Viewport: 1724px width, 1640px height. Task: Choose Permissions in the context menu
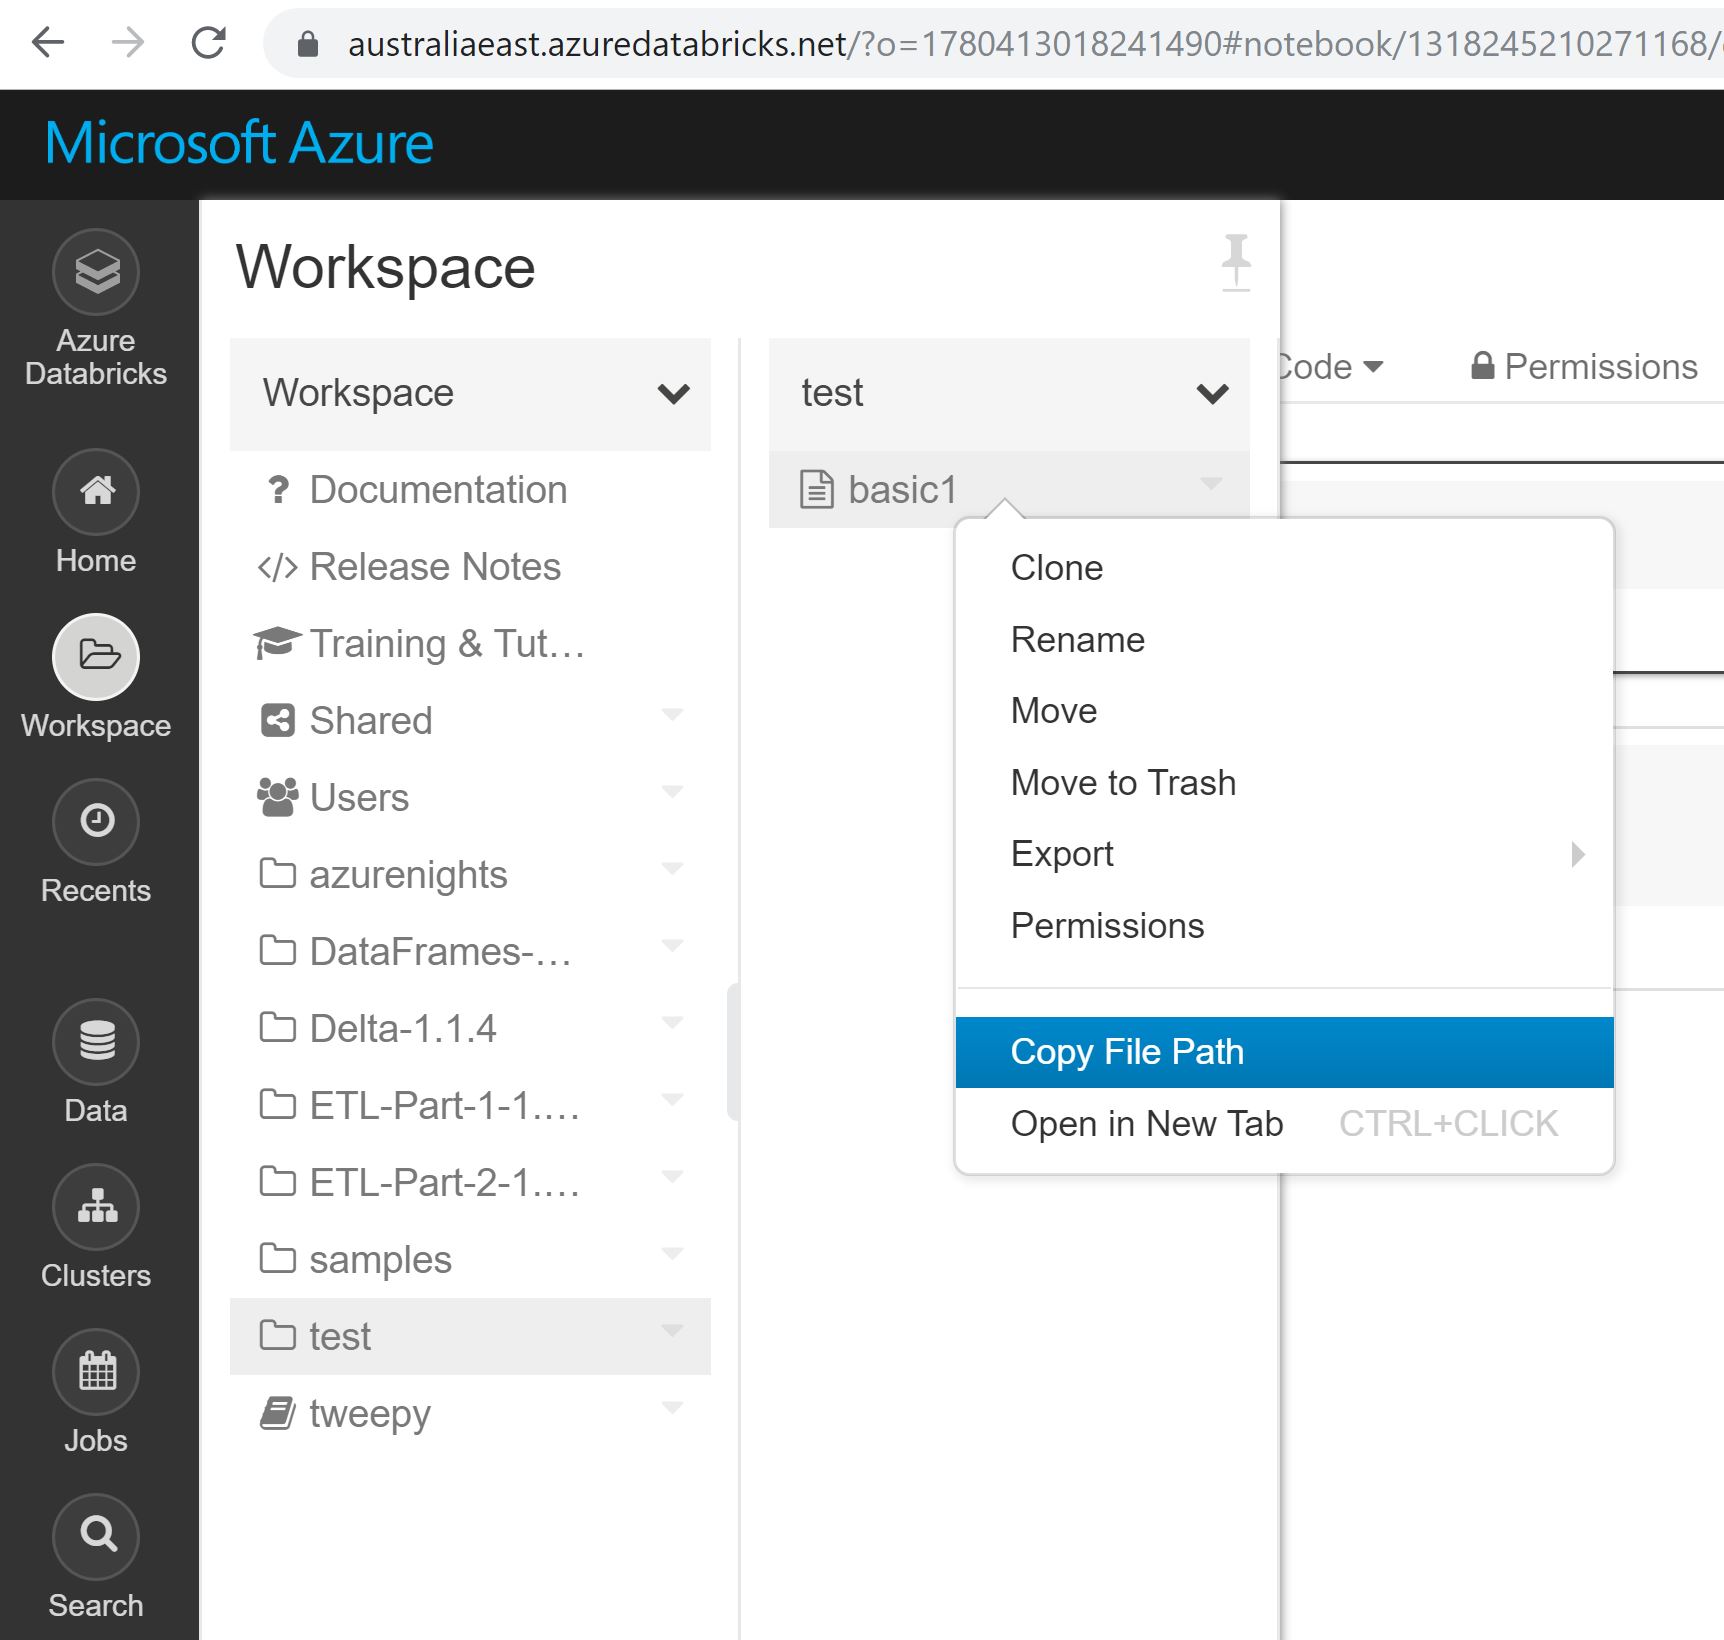(x=1285, y=926)
